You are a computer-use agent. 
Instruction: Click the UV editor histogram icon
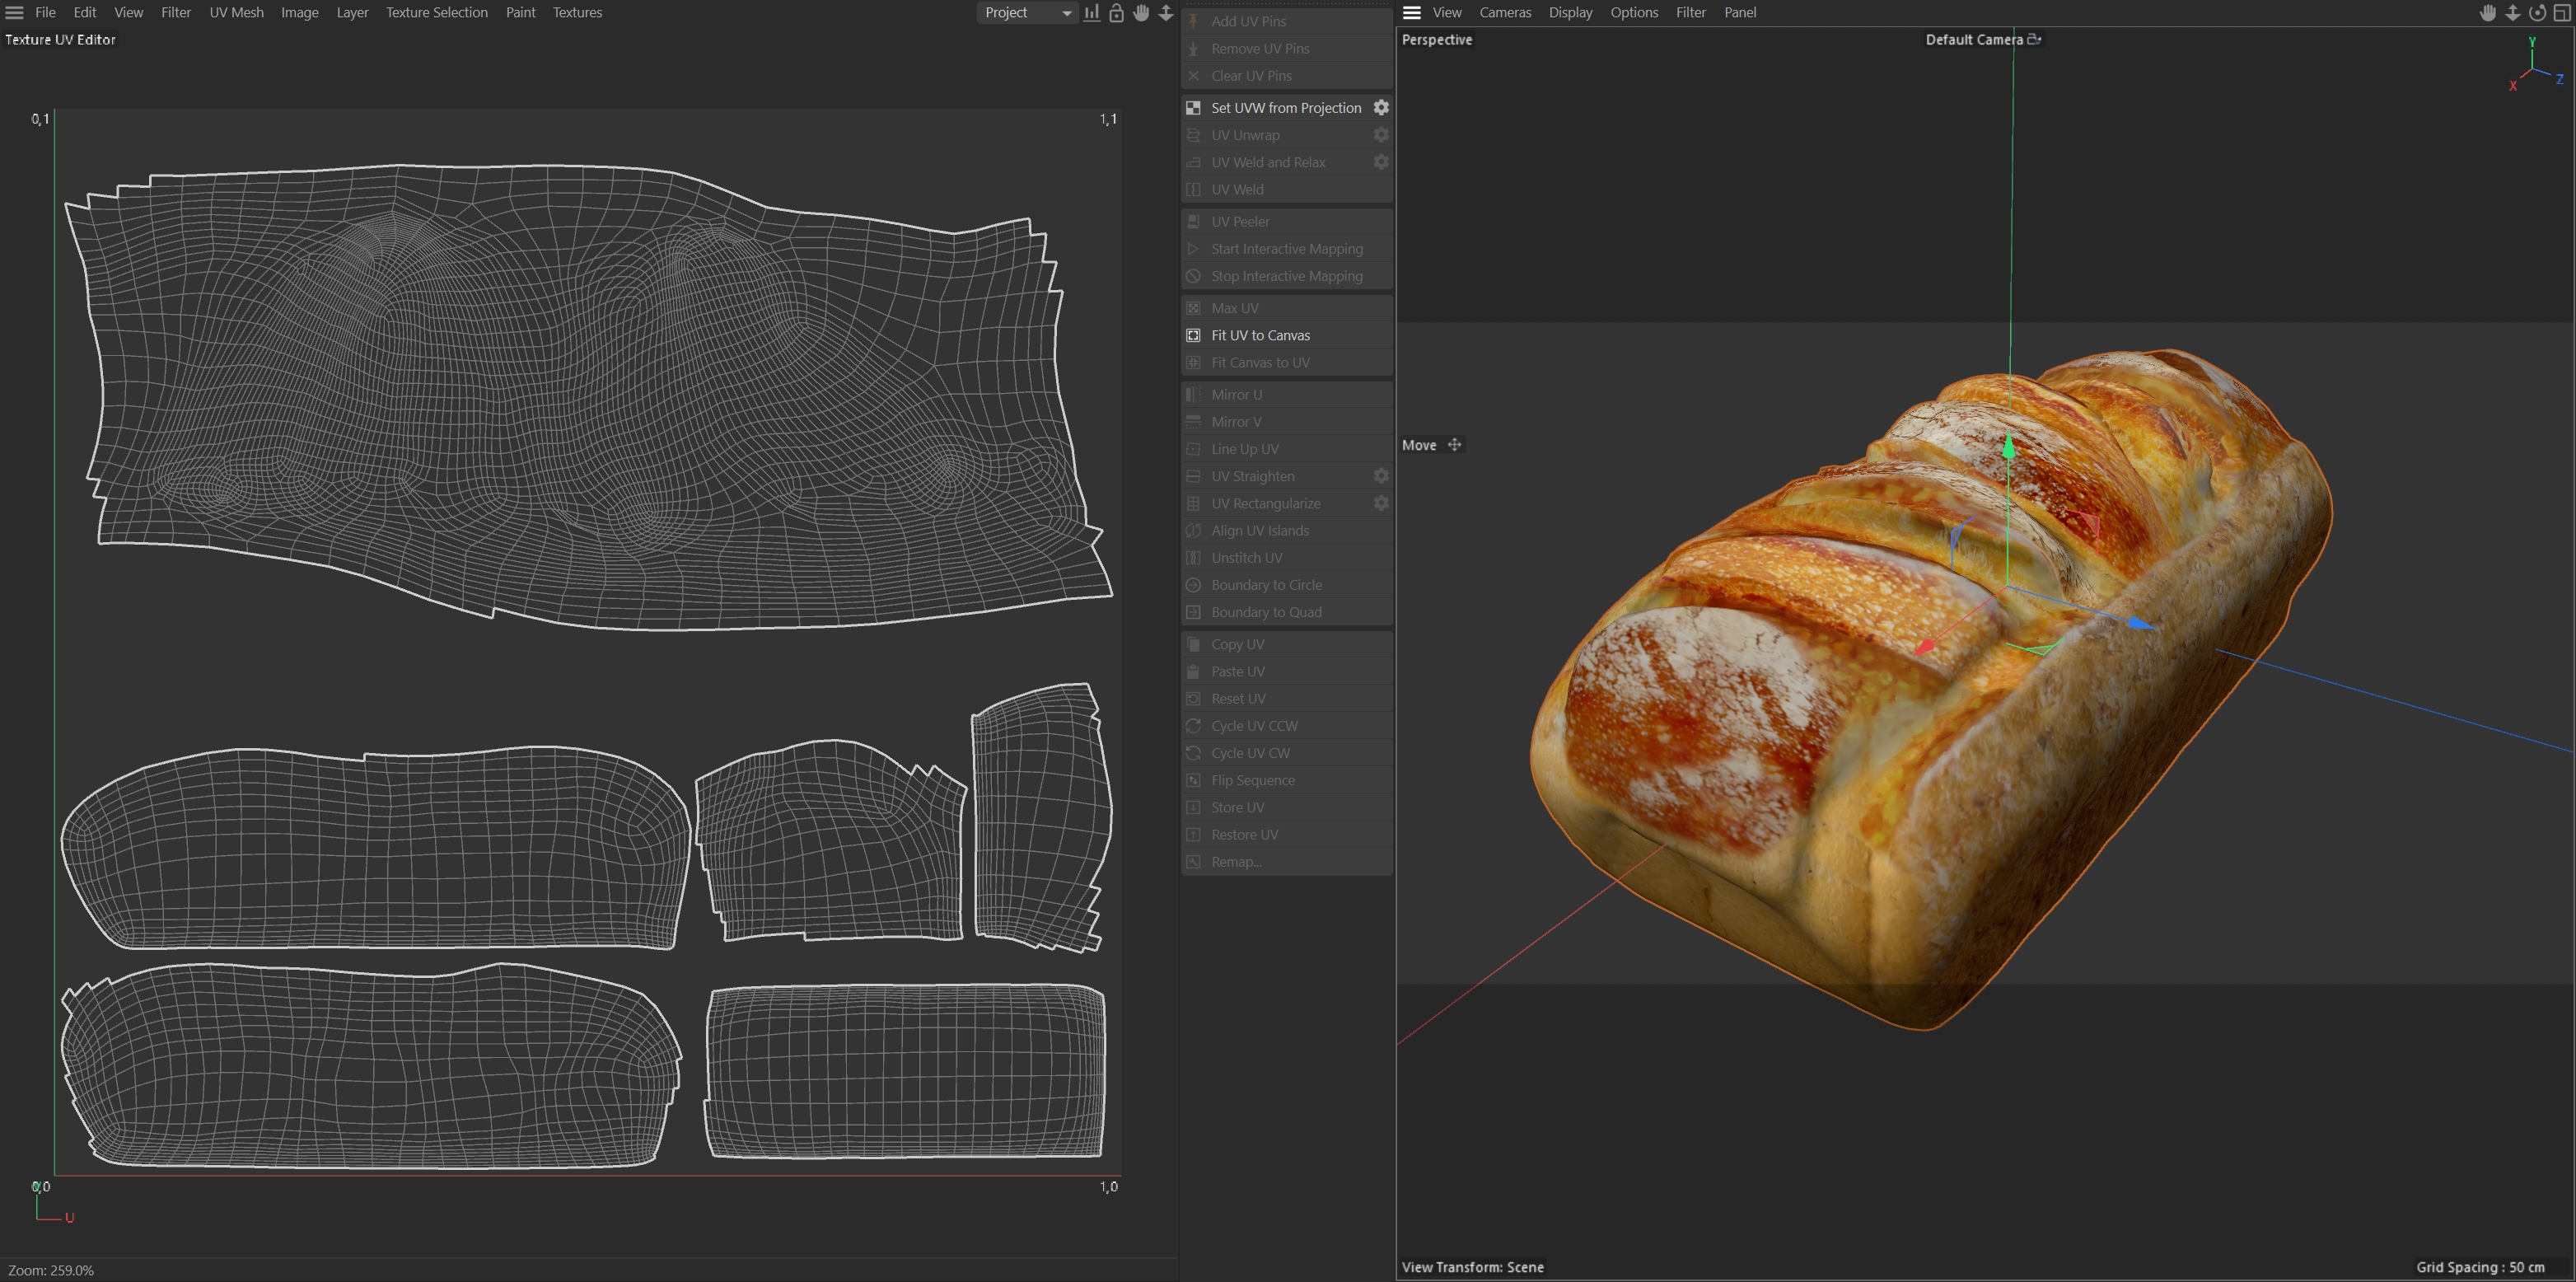(1091, 13)
